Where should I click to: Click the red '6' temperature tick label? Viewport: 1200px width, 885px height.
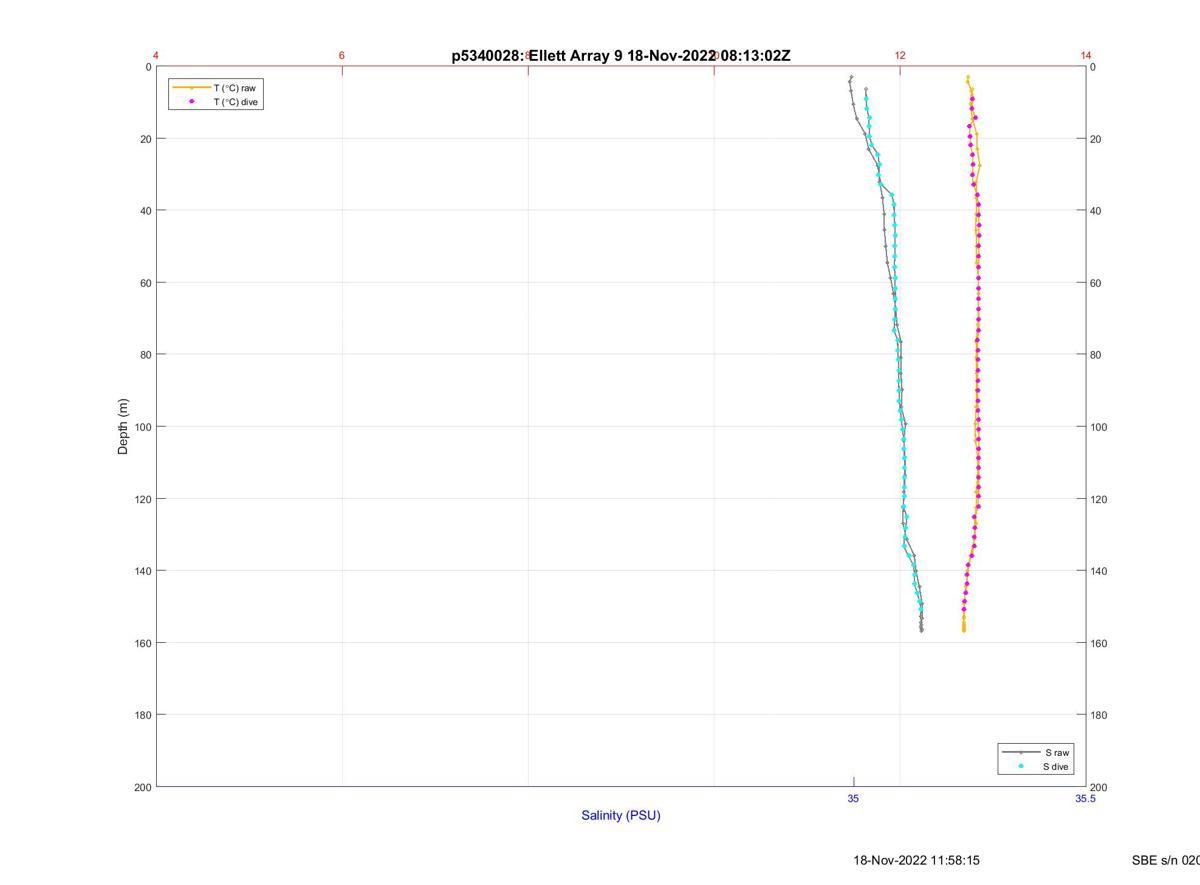coord(342,56)
